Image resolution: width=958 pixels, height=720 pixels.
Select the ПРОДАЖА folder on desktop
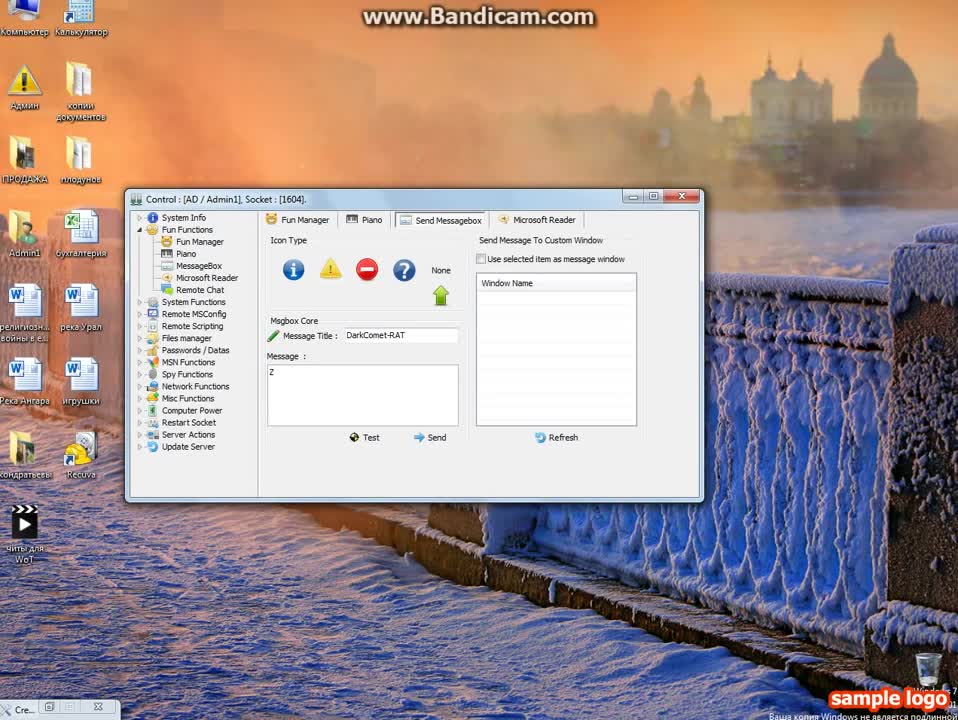24,160
